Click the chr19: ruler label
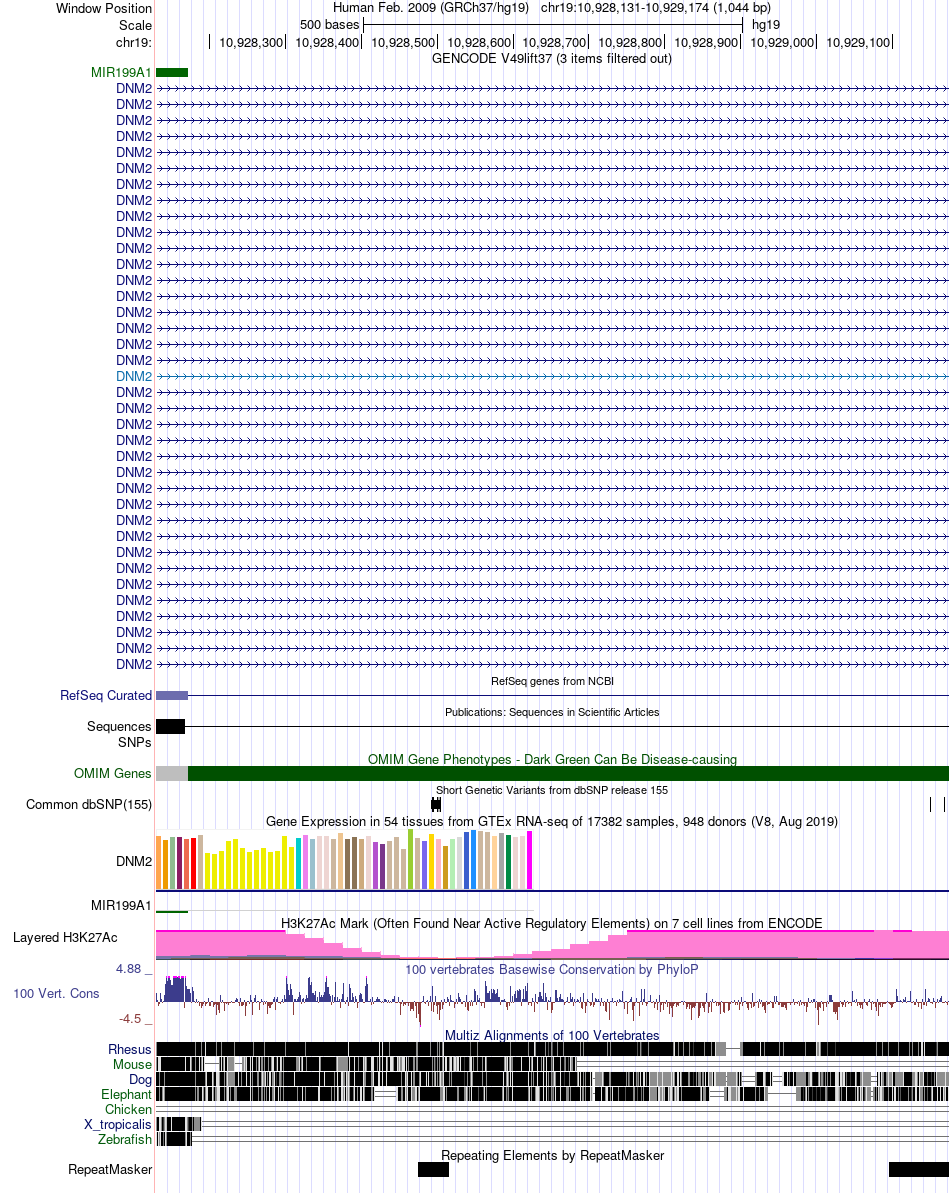Viewport: 950px width, 1193px height. [x=134, y=43]
